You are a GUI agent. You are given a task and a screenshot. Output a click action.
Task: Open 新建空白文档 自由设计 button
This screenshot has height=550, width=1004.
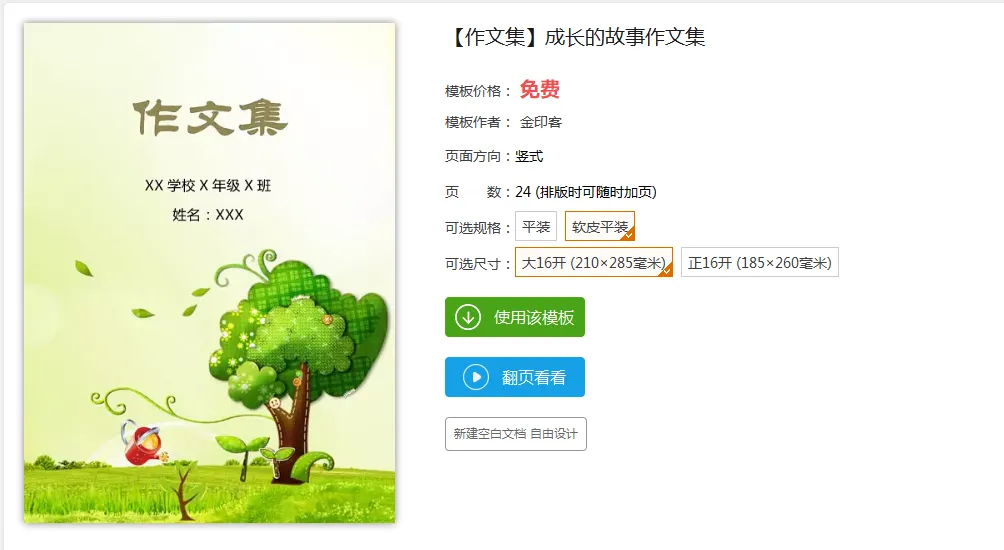(x=515, y=434)
